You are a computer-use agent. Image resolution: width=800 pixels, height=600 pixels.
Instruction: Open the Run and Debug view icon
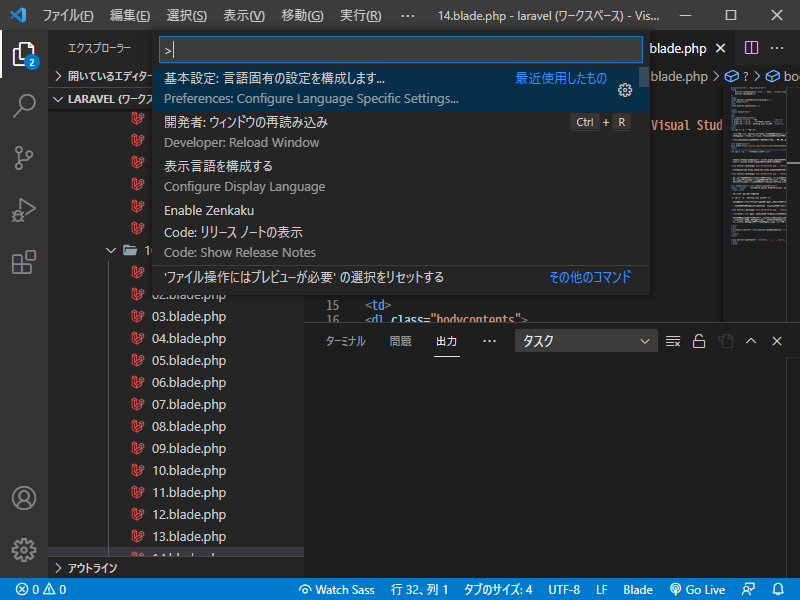point(23,210)
